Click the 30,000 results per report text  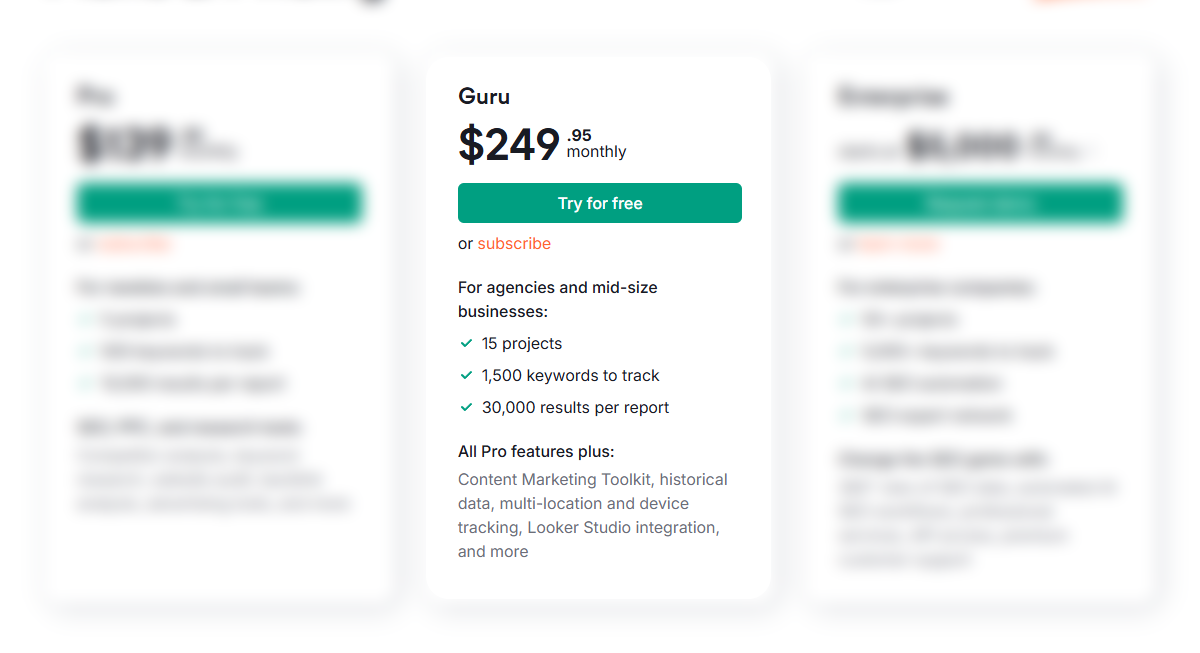(x=575, y=407)
